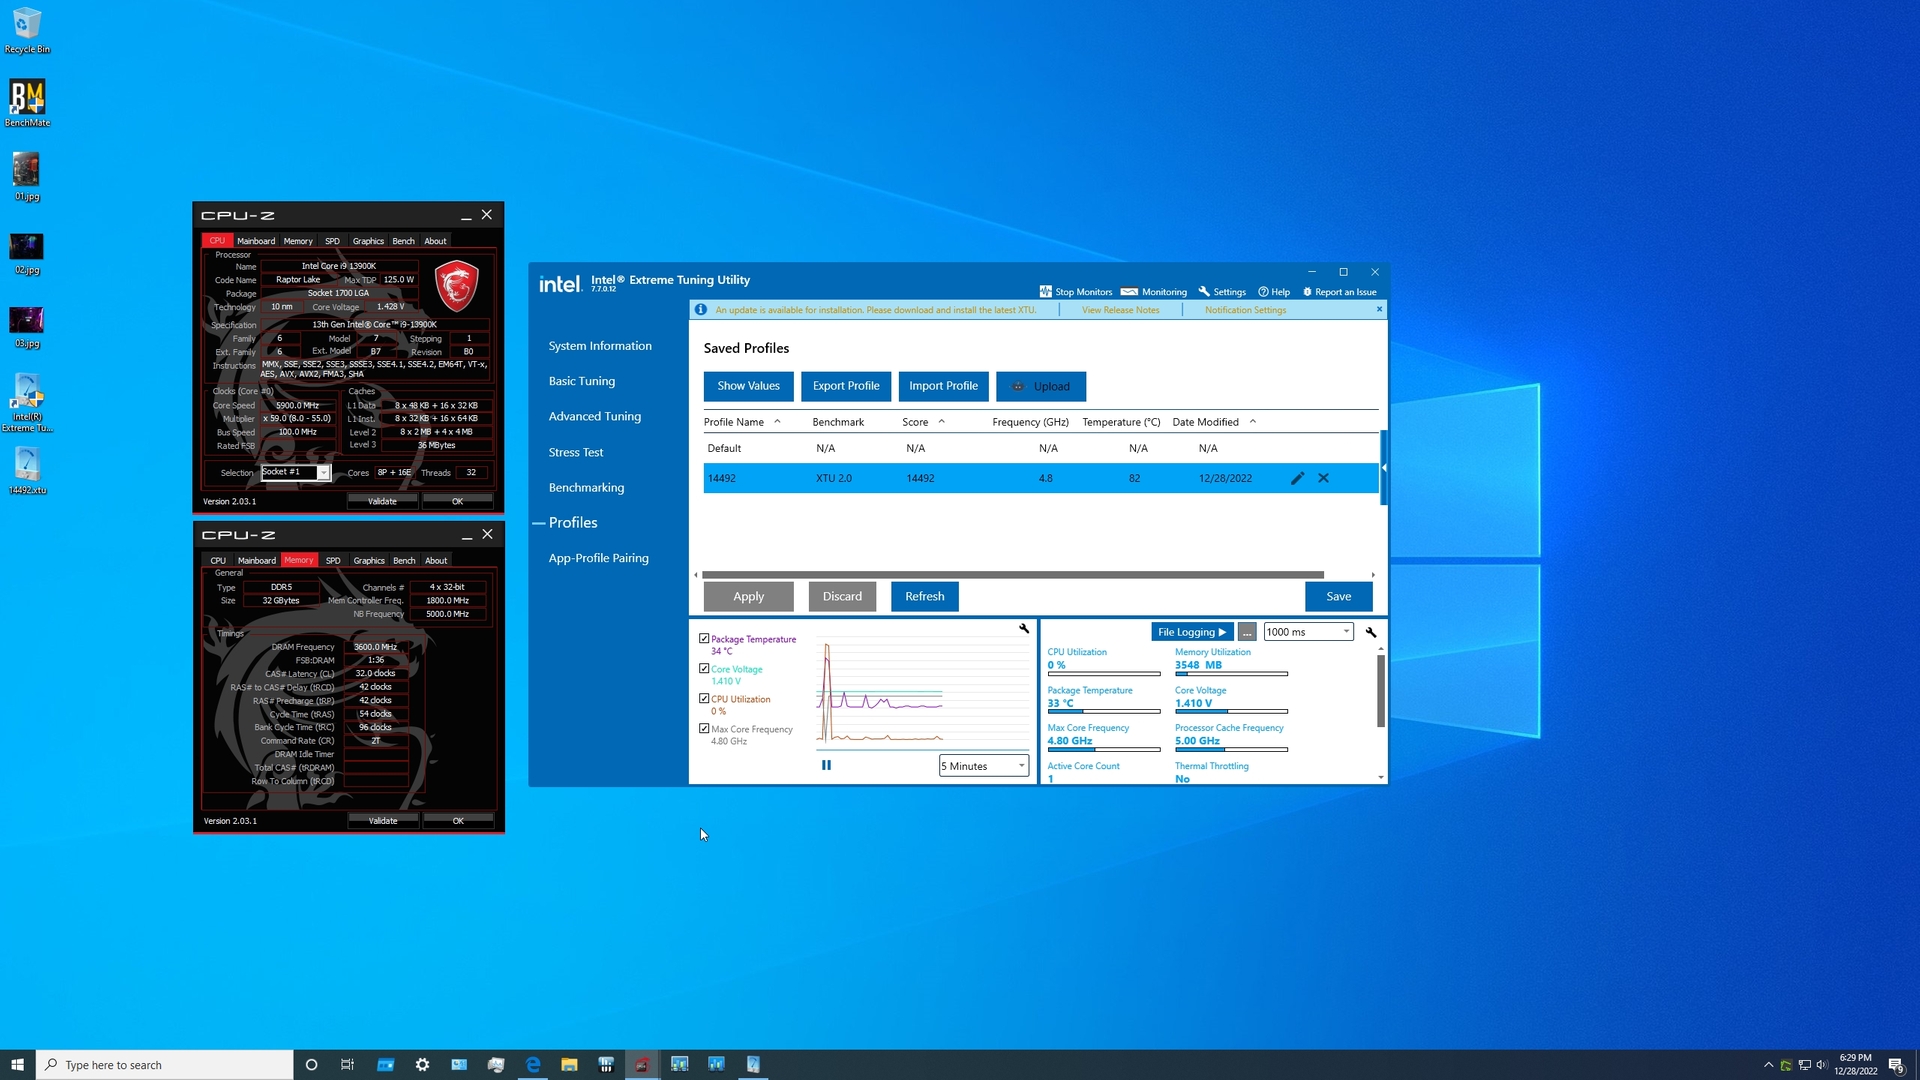Delete the 14492 profile with X icon
Viewport: 1920px width, 1080px height.
click(x=1323, y=478)
